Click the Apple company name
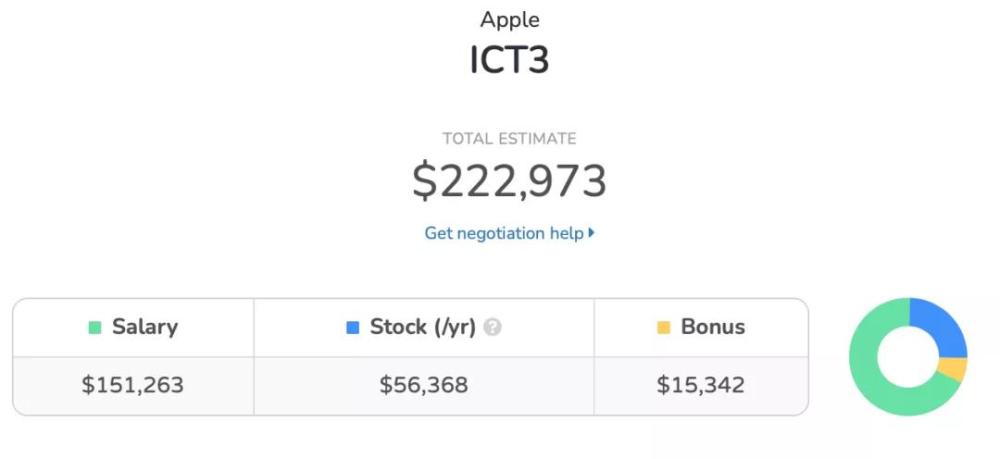1000x459 pixels. (x=509, y=19)
